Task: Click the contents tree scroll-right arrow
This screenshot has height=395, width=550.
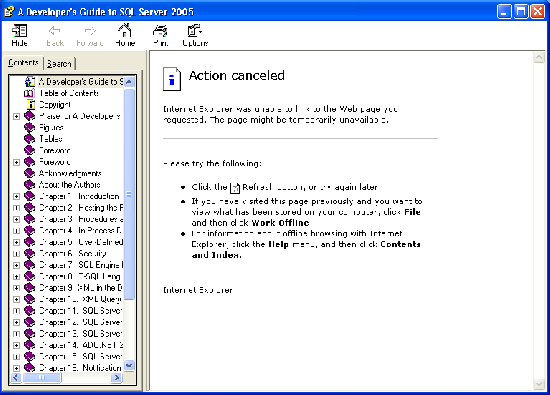Action: pyautogui.click(x=117, y=378)
